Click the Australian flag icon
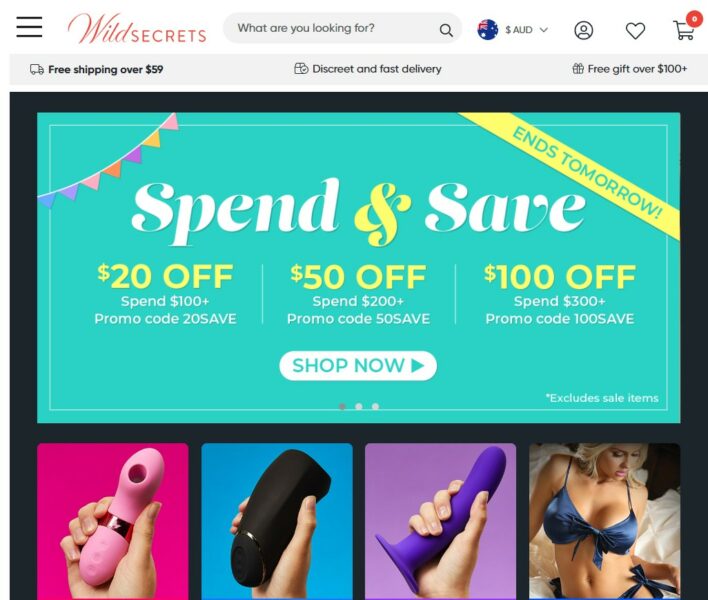This screenshot has height=600, width=708. [x=488, y=30]
